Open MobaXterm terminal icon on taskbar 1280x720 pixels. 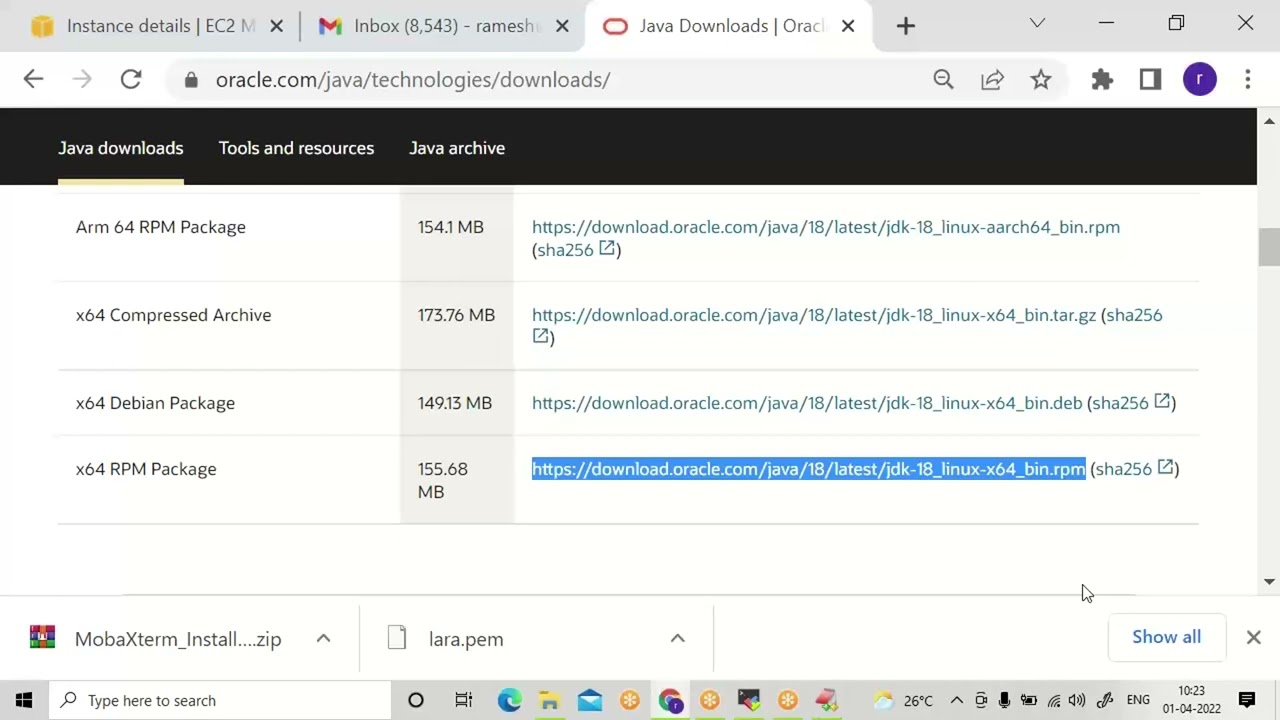[749, 700]
